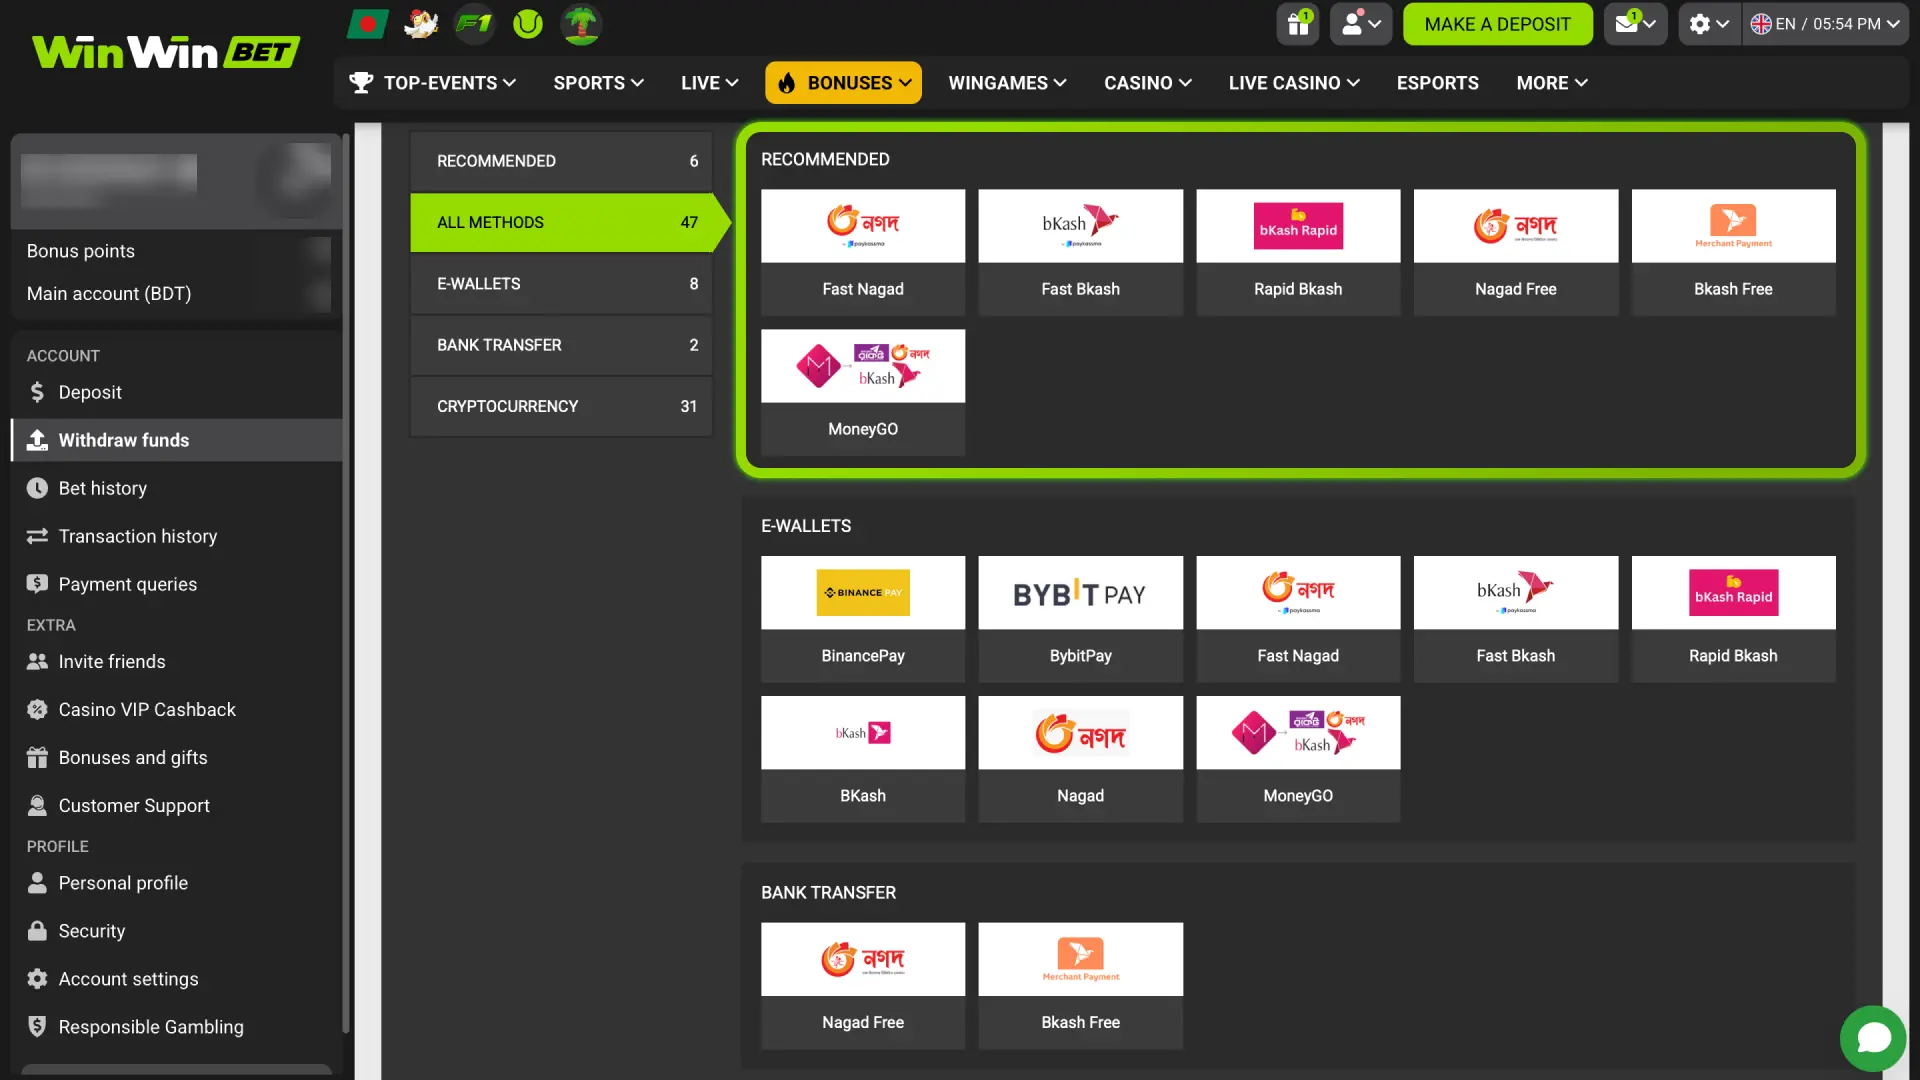Open Withdraw funds in sidebar
This screenshot has width=1920, height=1080.
pyautogui.click(x=176, y=440)
